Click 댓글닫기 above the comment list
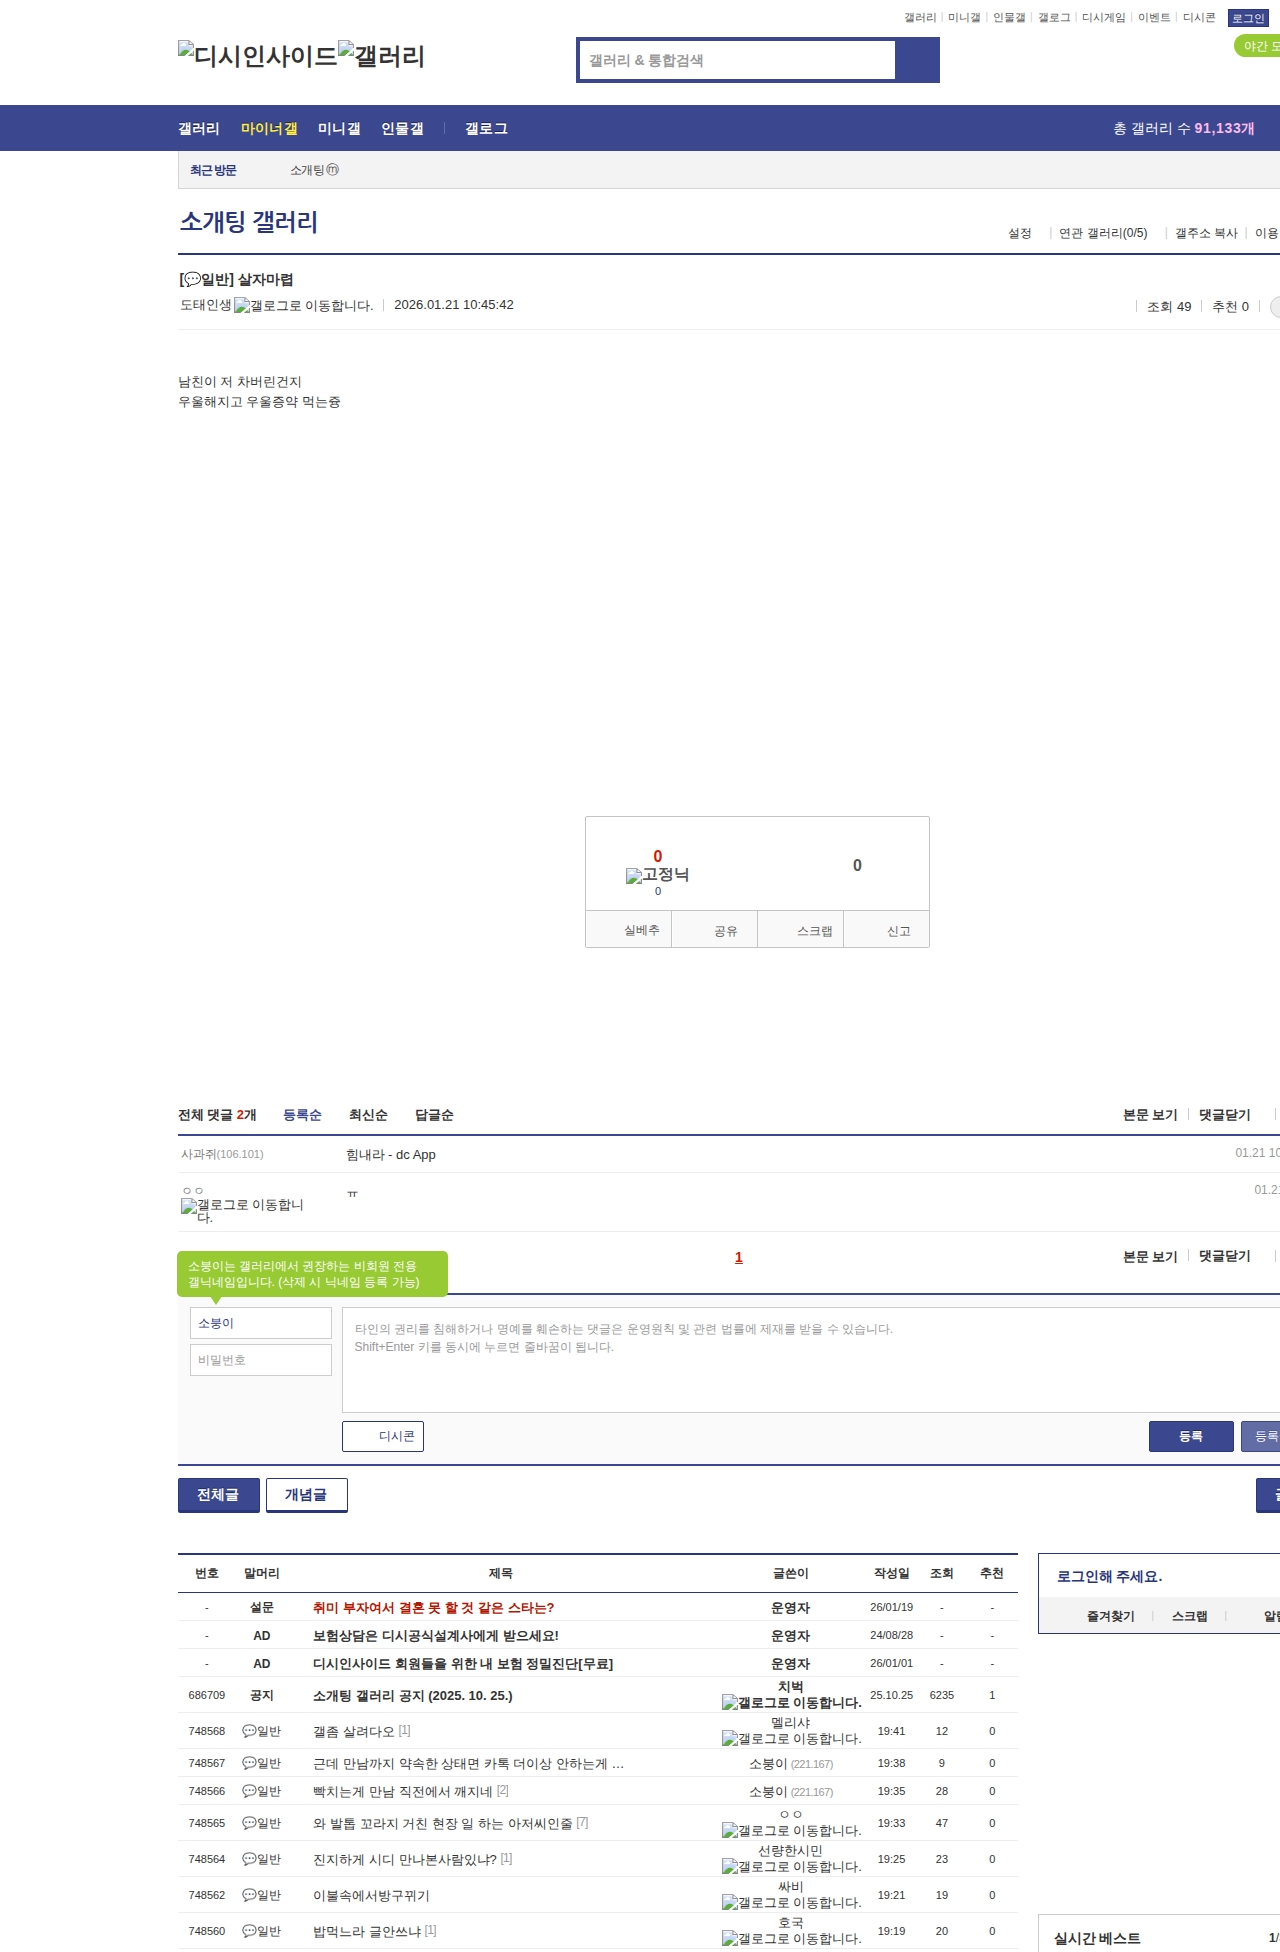 1225,1115
